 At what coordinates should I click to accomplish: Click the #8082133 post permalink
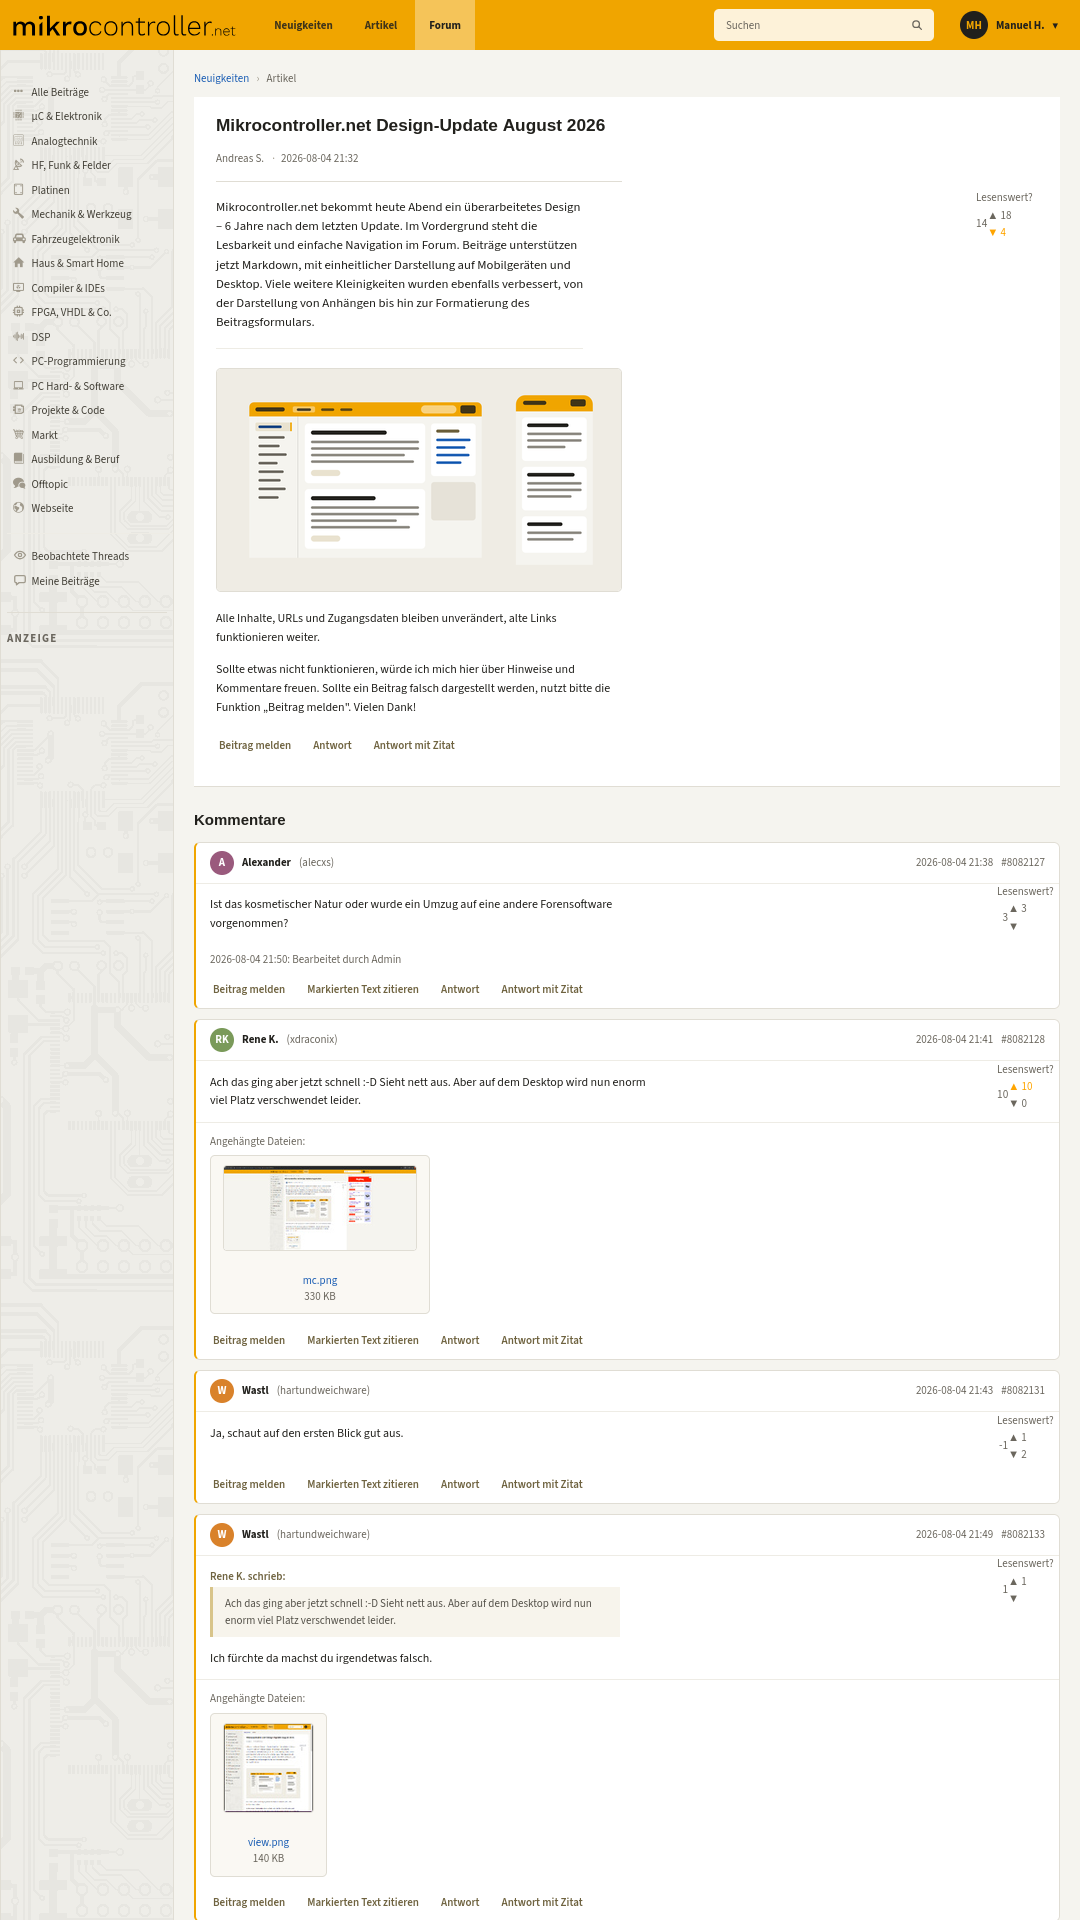click(1023, 1534)
